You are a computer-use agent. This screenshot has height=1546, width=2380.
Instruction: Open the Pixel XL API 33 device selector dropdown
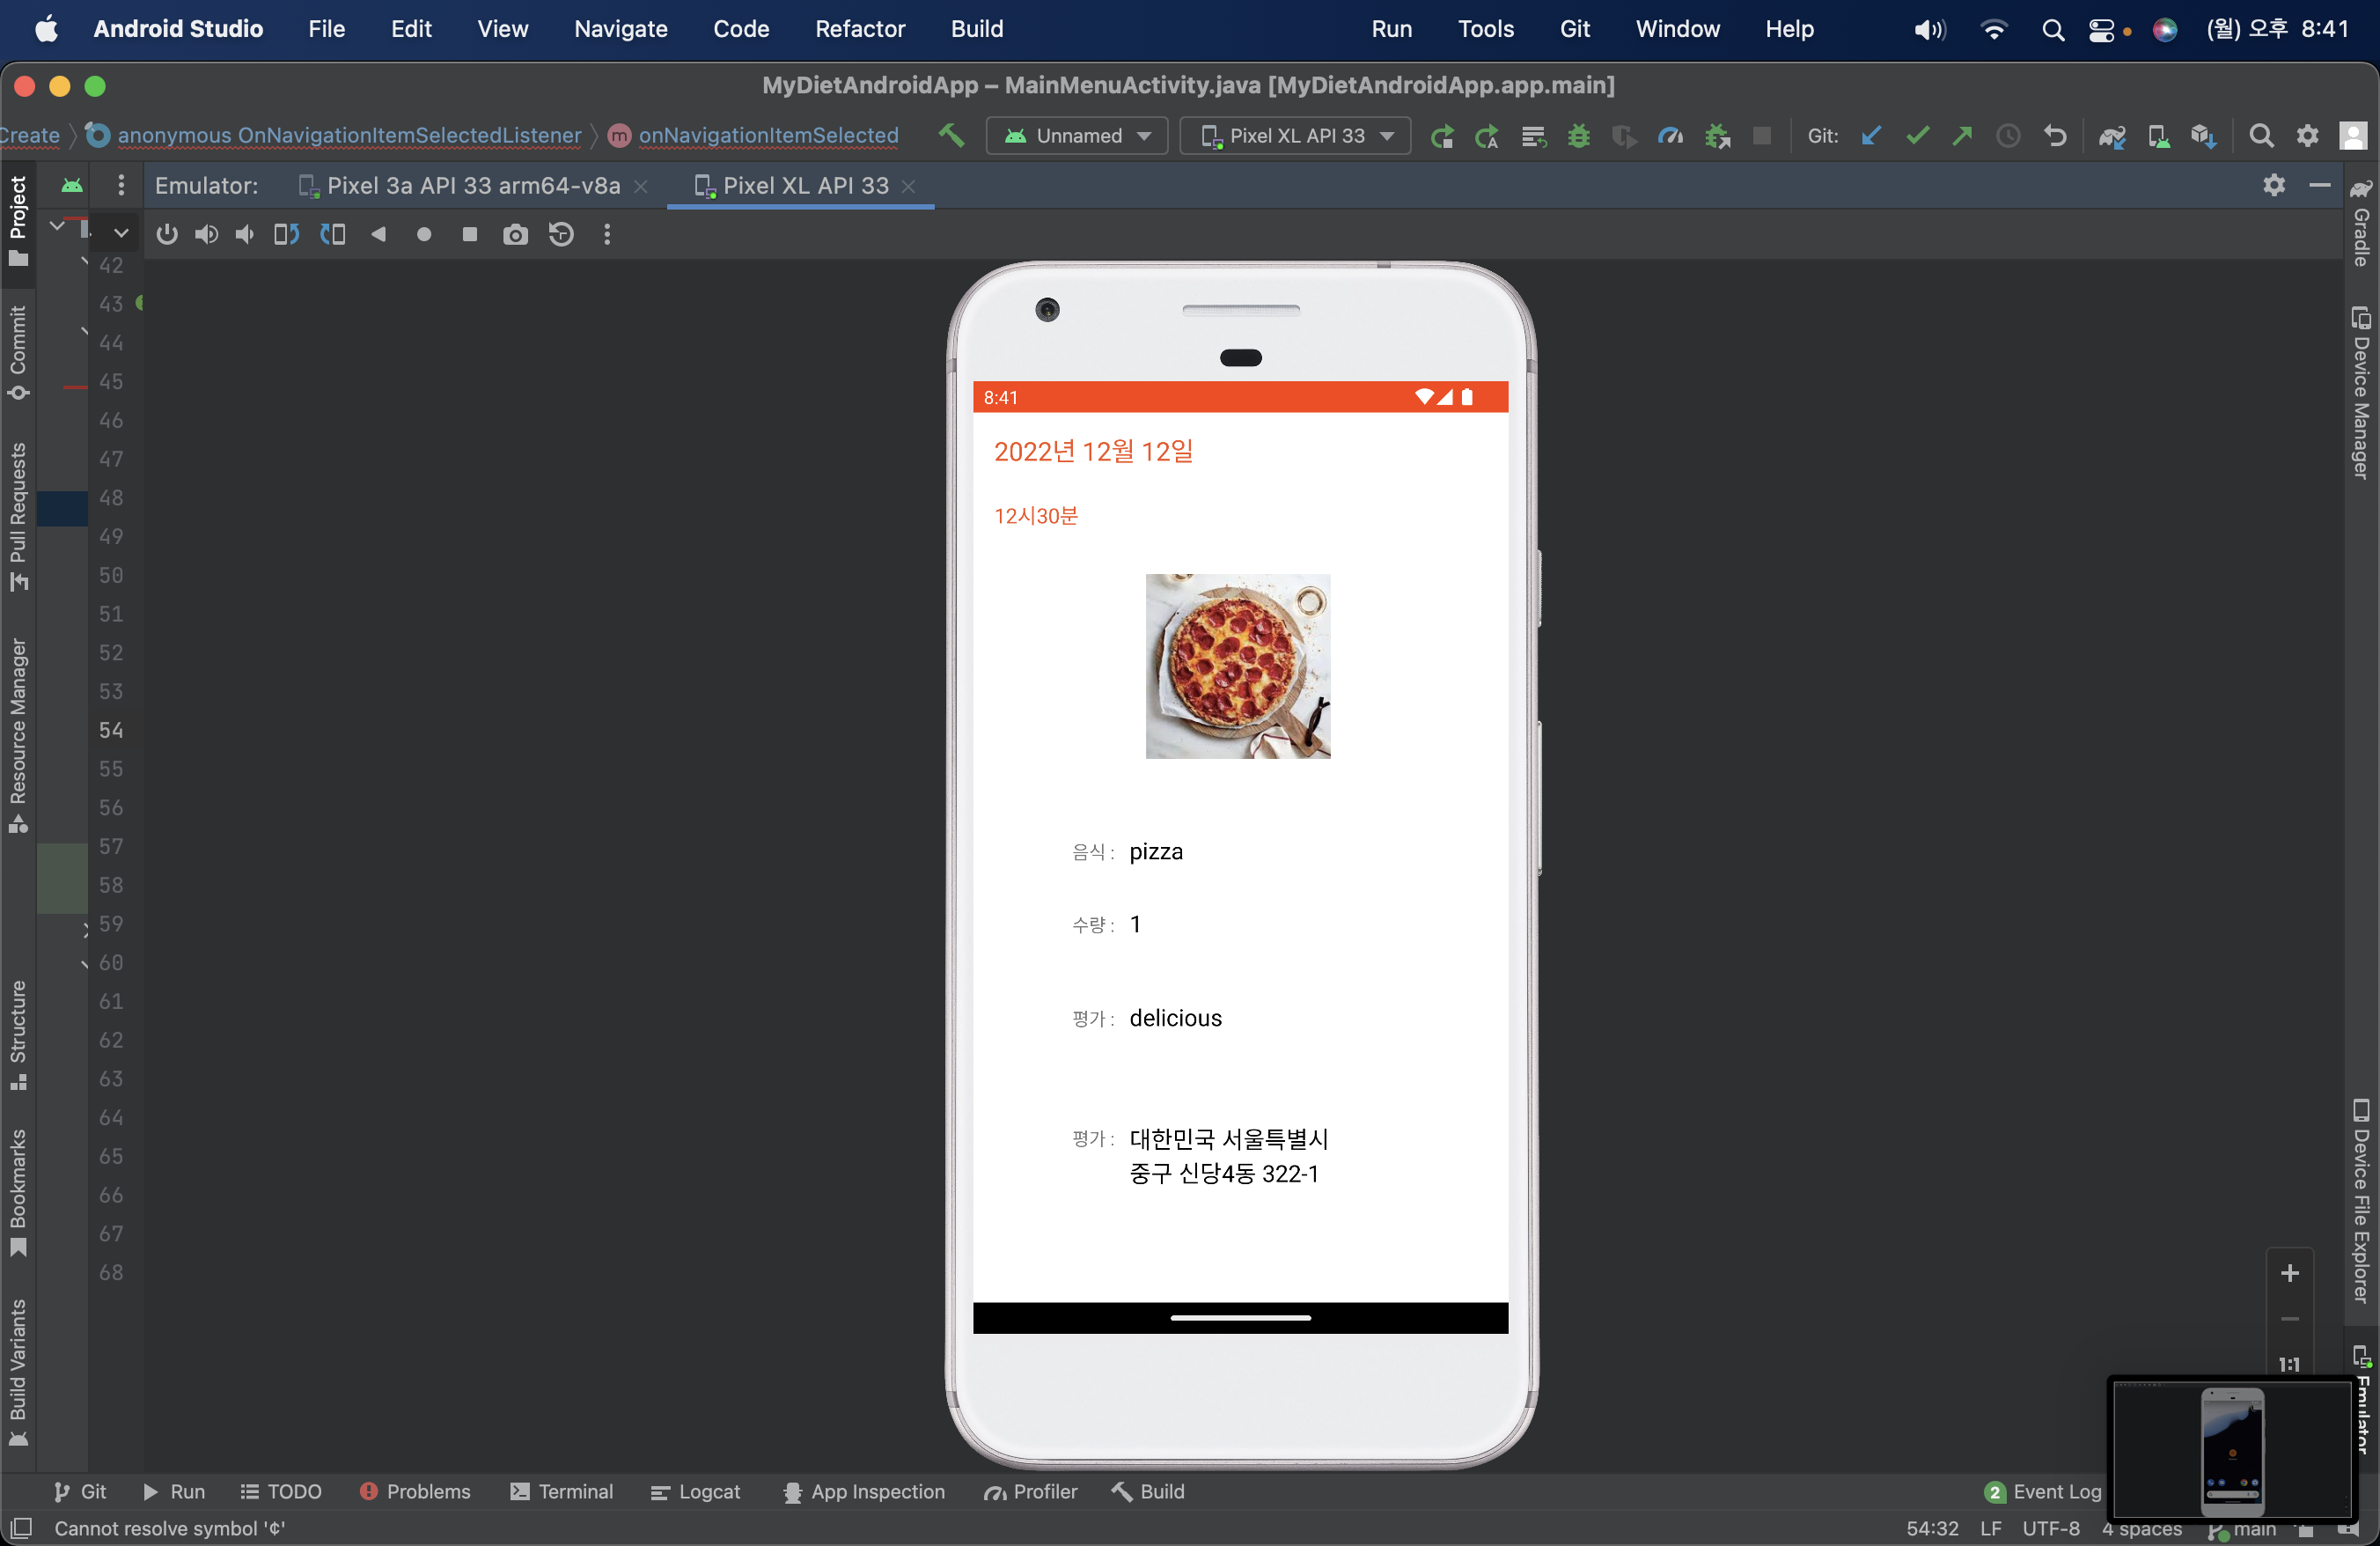[x=1295, y=135]
